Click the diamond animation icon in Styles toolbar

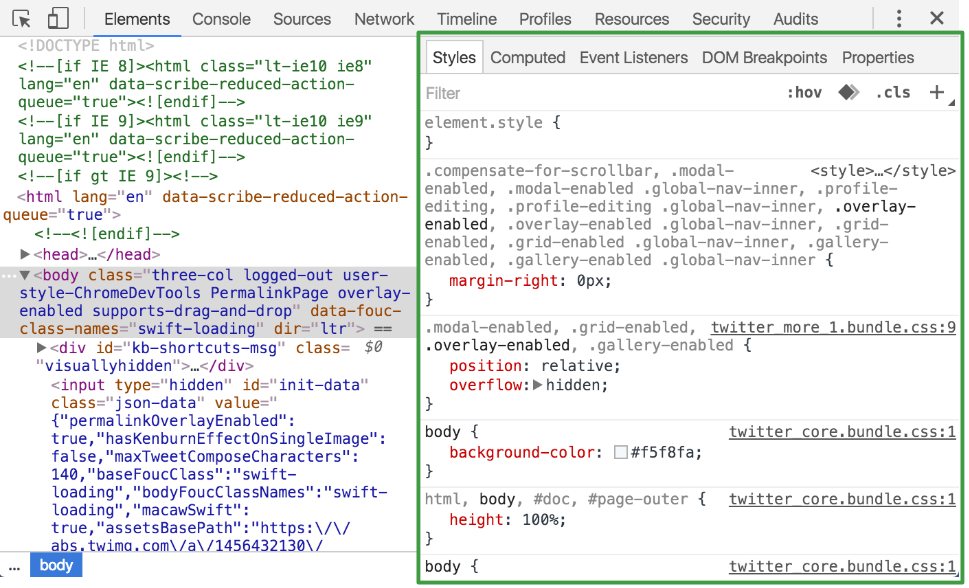tap(848, 93)
